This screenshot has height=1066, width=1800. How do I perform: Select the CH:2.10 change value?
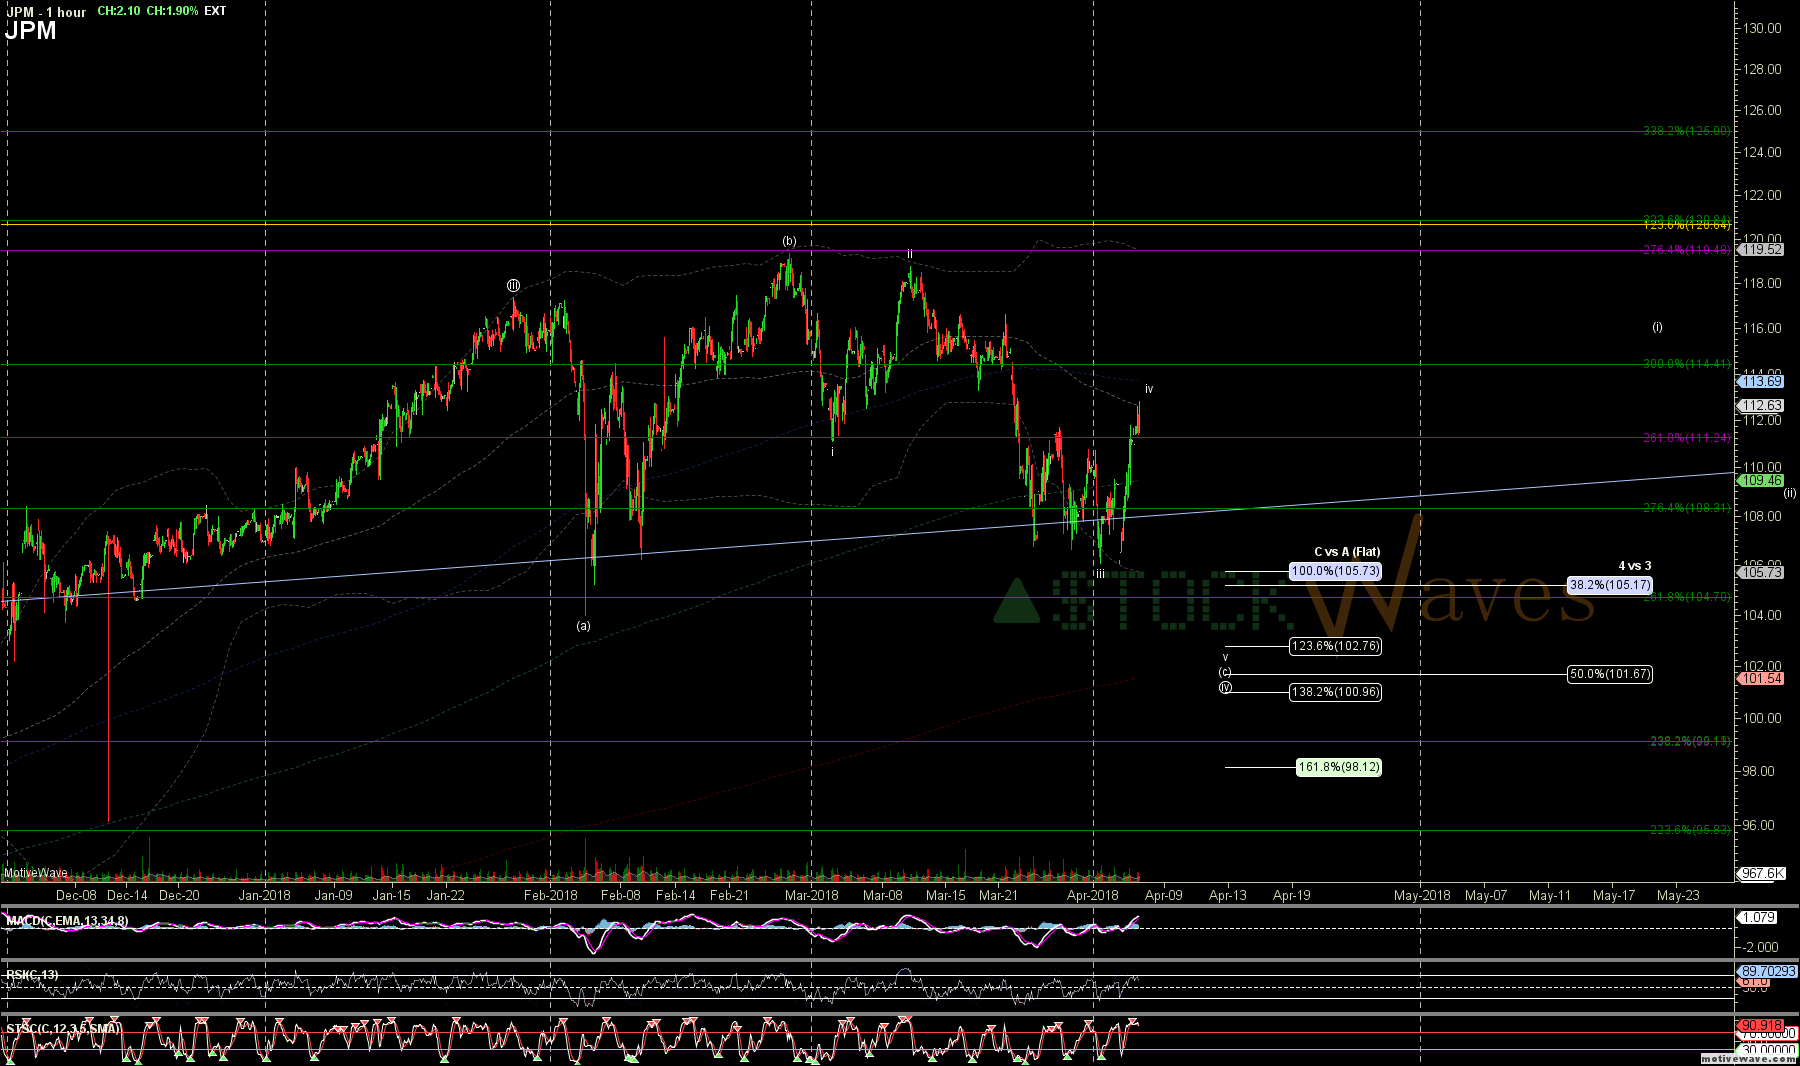119,11
